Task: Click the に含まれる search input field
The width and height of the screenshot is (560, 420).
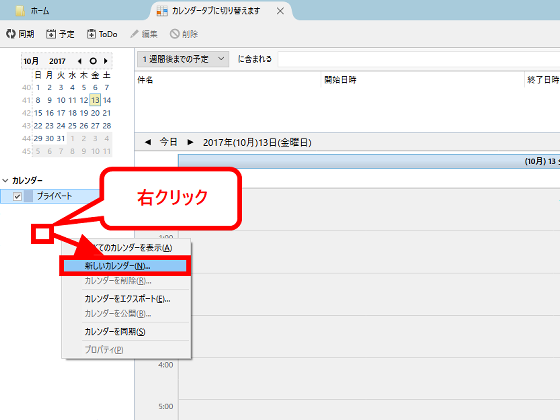Action: click(419, 59)
